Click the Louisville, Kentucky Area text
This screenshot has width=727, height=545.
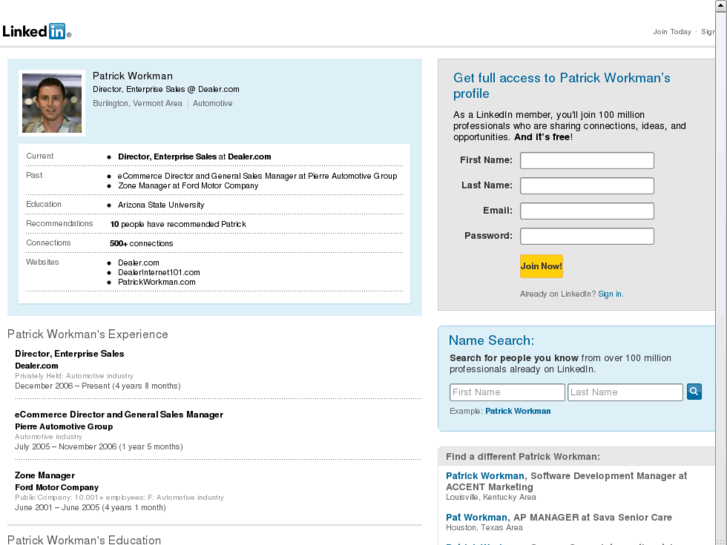pyautogui.click(x=491, y=497)
